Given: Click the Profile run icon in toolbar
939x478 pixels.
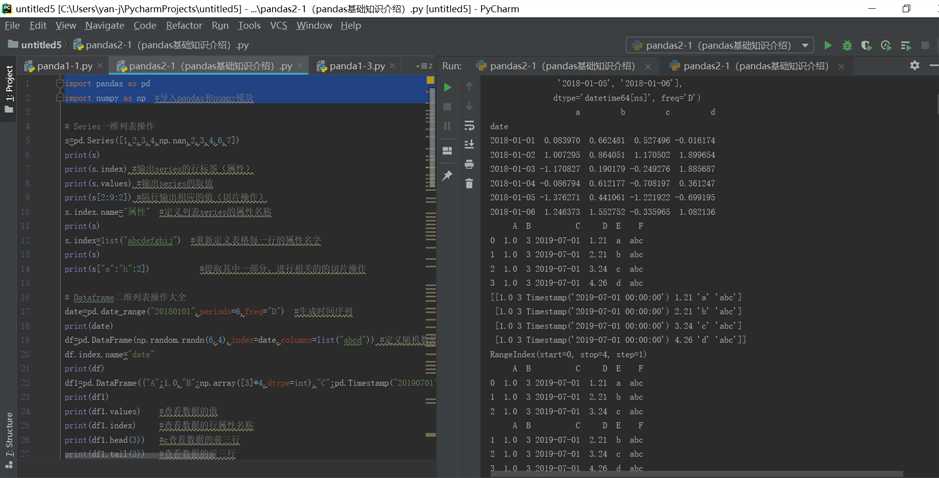Looking at the screenshot, I should (x=886, y=45).
